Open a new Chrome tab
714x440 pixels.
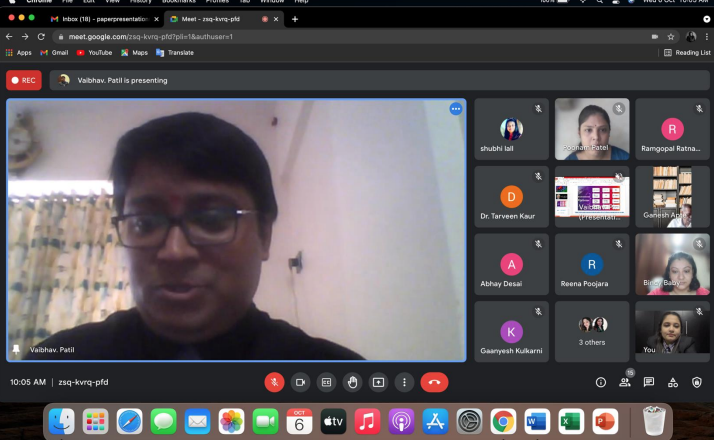295,19
